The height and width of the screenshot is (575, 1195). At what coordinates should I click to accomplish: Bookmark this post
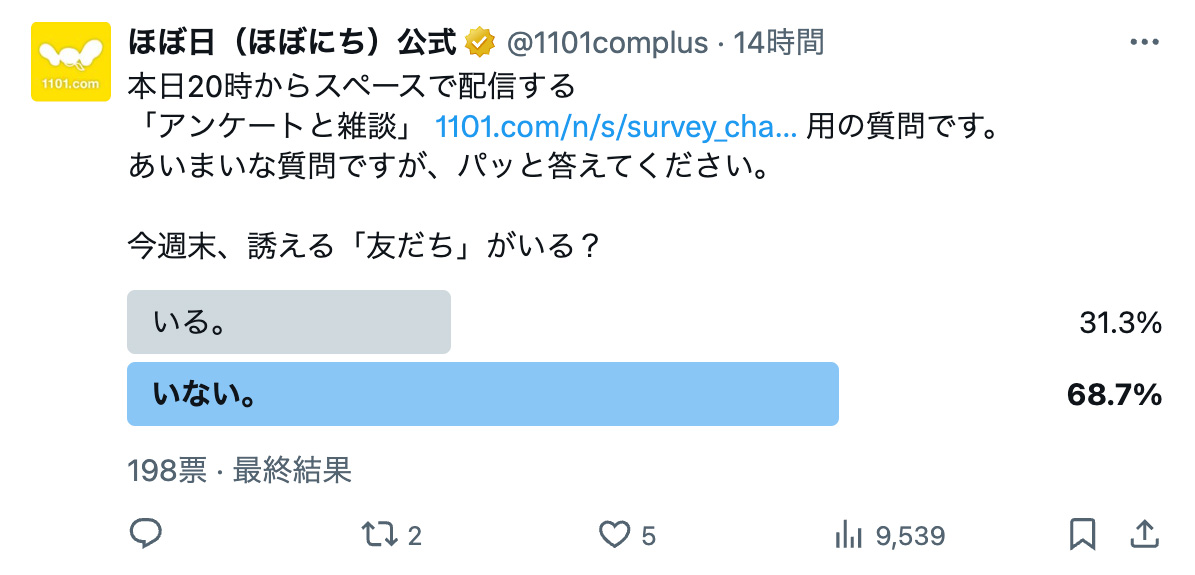[x=1082, y=534]
